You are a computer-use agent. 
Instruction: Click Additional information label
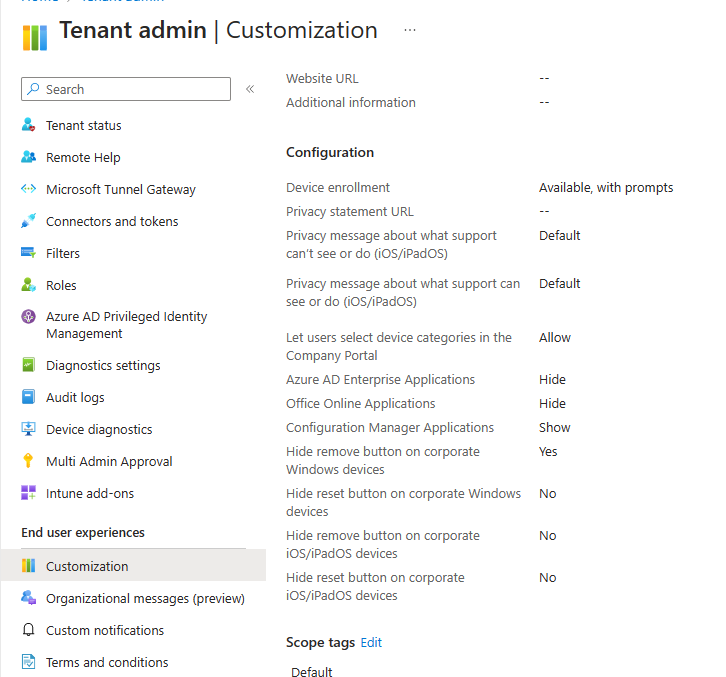pyautogui.click(x=350, y=102)
